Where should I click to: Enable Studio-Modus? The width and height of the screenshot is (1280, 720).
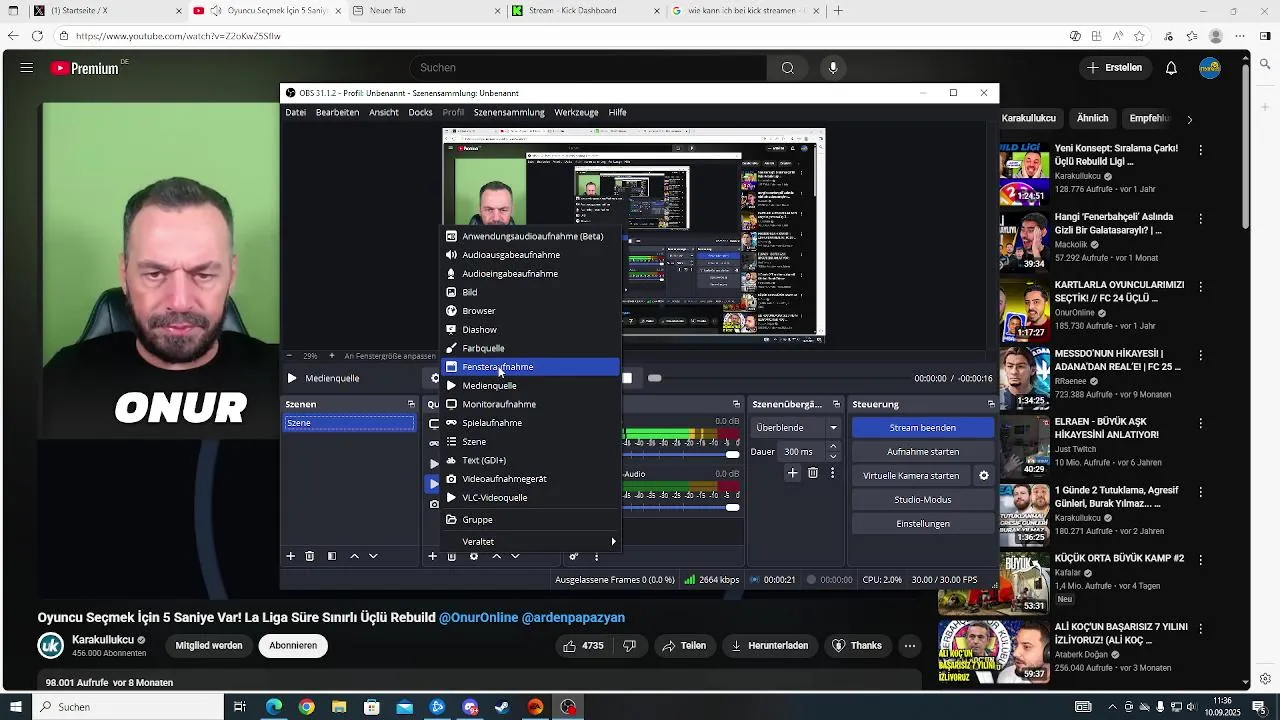[923, 500]
